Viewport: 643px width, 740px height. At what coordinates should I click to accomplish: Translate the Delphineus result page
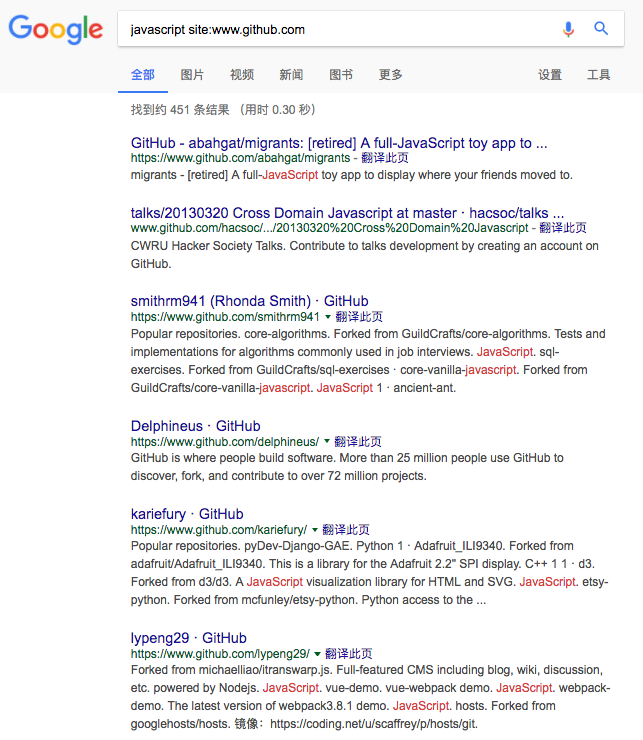click(x=358, y=442)
